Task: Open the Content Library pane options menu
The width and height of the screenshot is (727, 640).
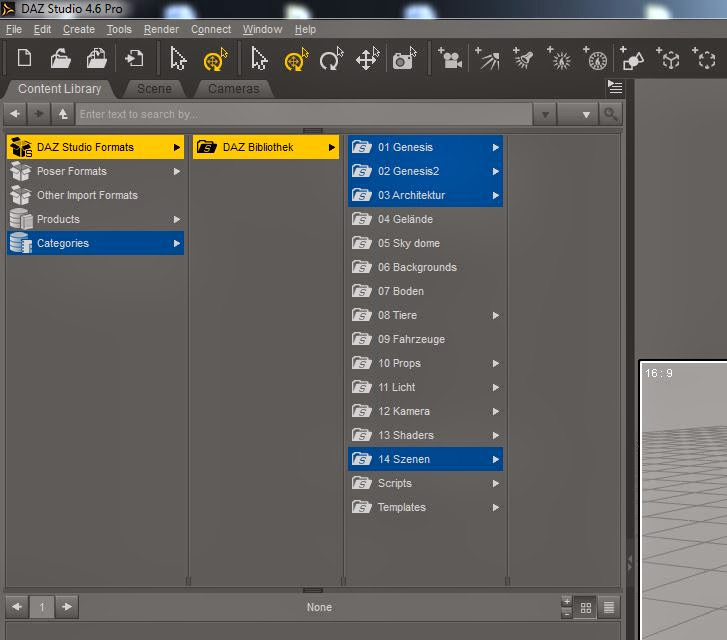Action: [615, 87]
